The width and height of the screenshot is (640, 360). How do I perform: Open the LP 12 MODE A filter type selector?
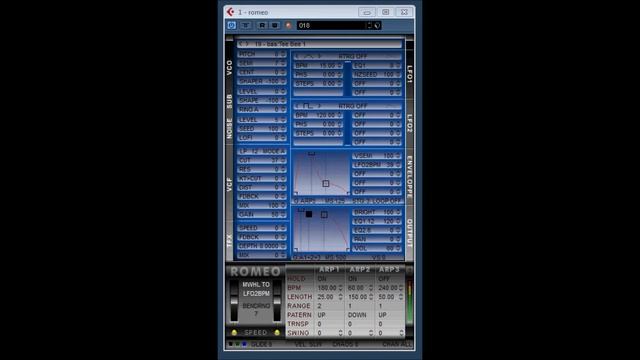pyautogui.click(x=262, y=151)
